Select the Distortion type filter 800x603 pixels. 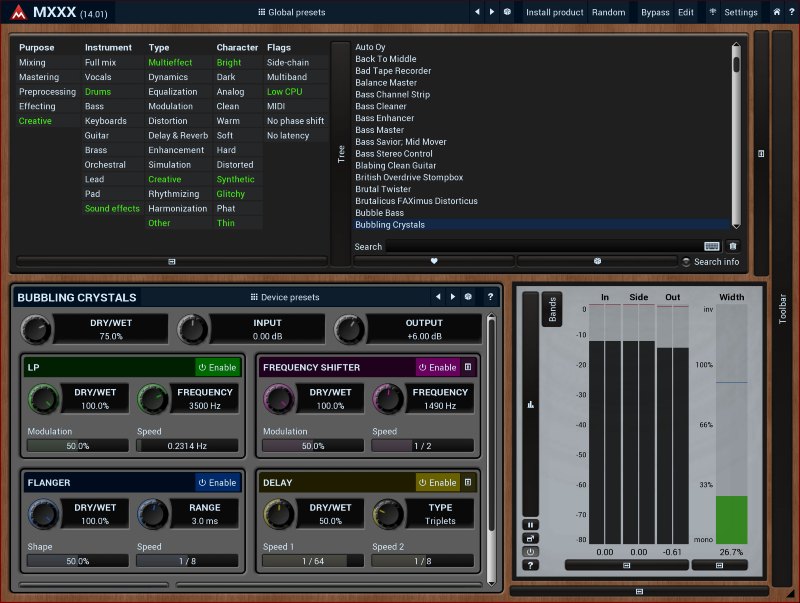169,121
